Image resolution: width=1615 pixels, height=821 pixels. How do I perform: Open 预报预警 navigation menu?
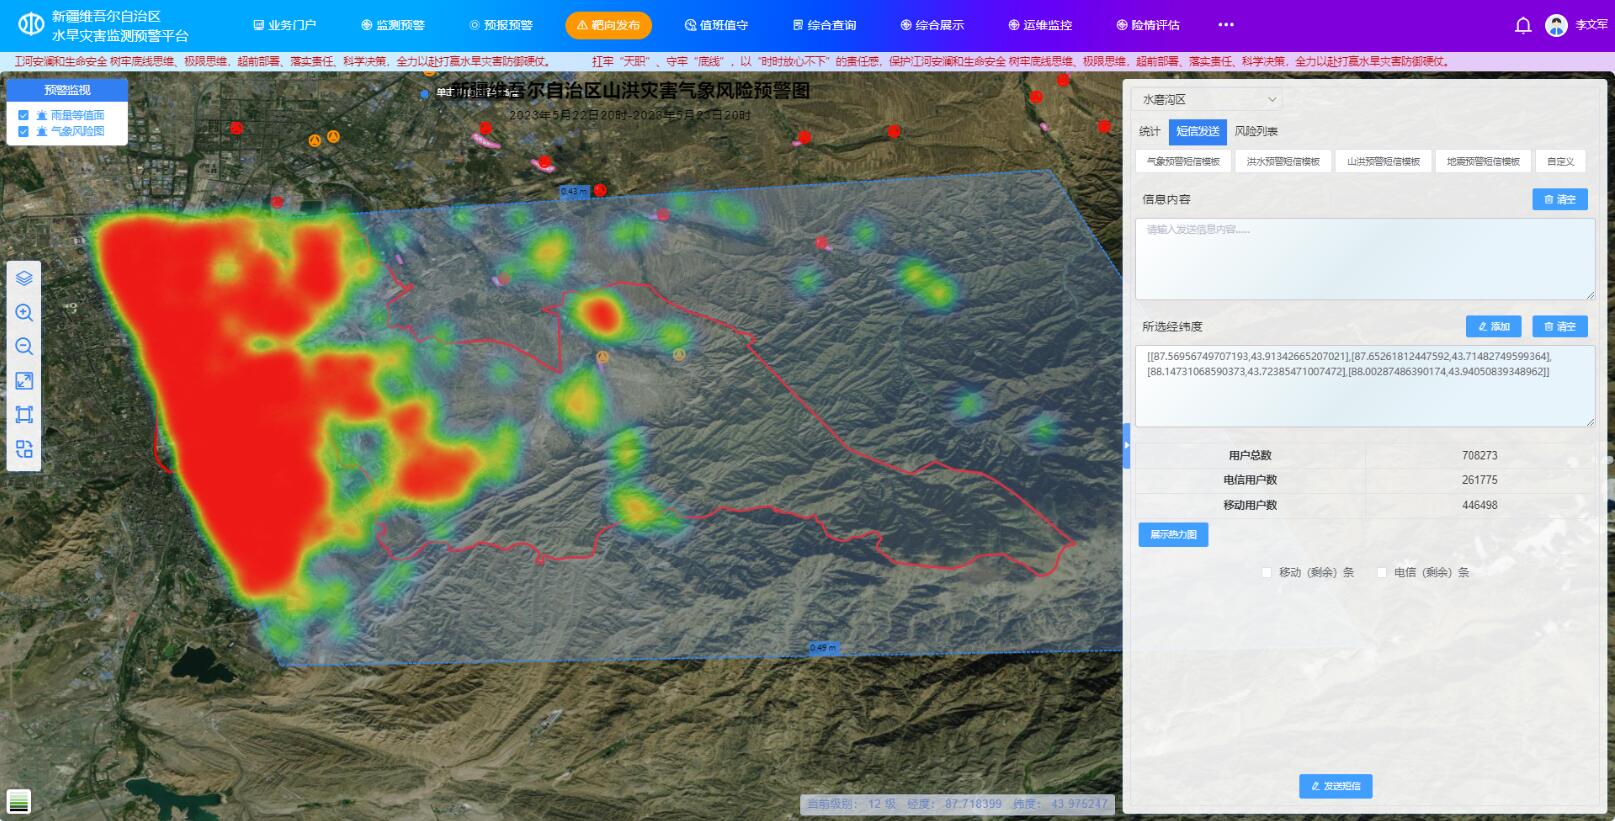[x=501, y=25]
